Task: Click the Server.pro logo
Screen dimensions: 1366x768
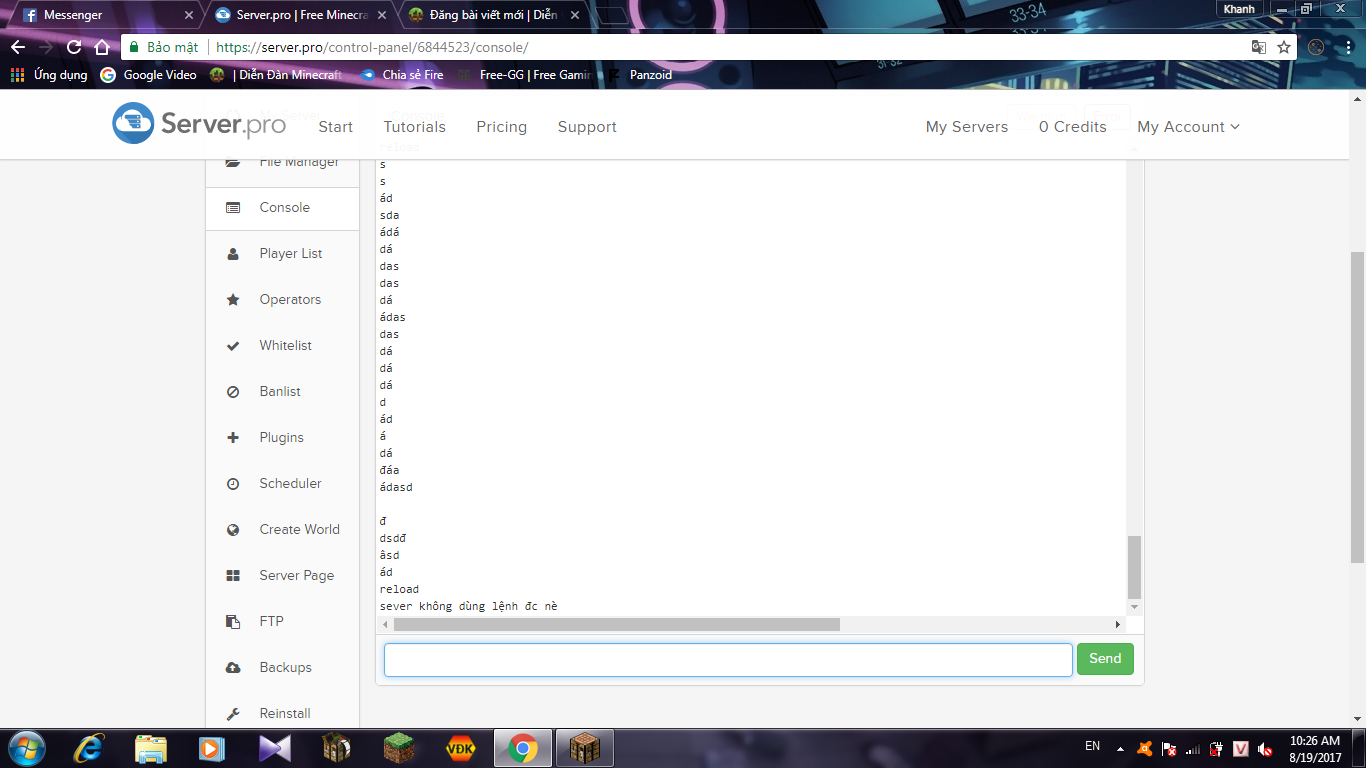Action: click(199, 124)
